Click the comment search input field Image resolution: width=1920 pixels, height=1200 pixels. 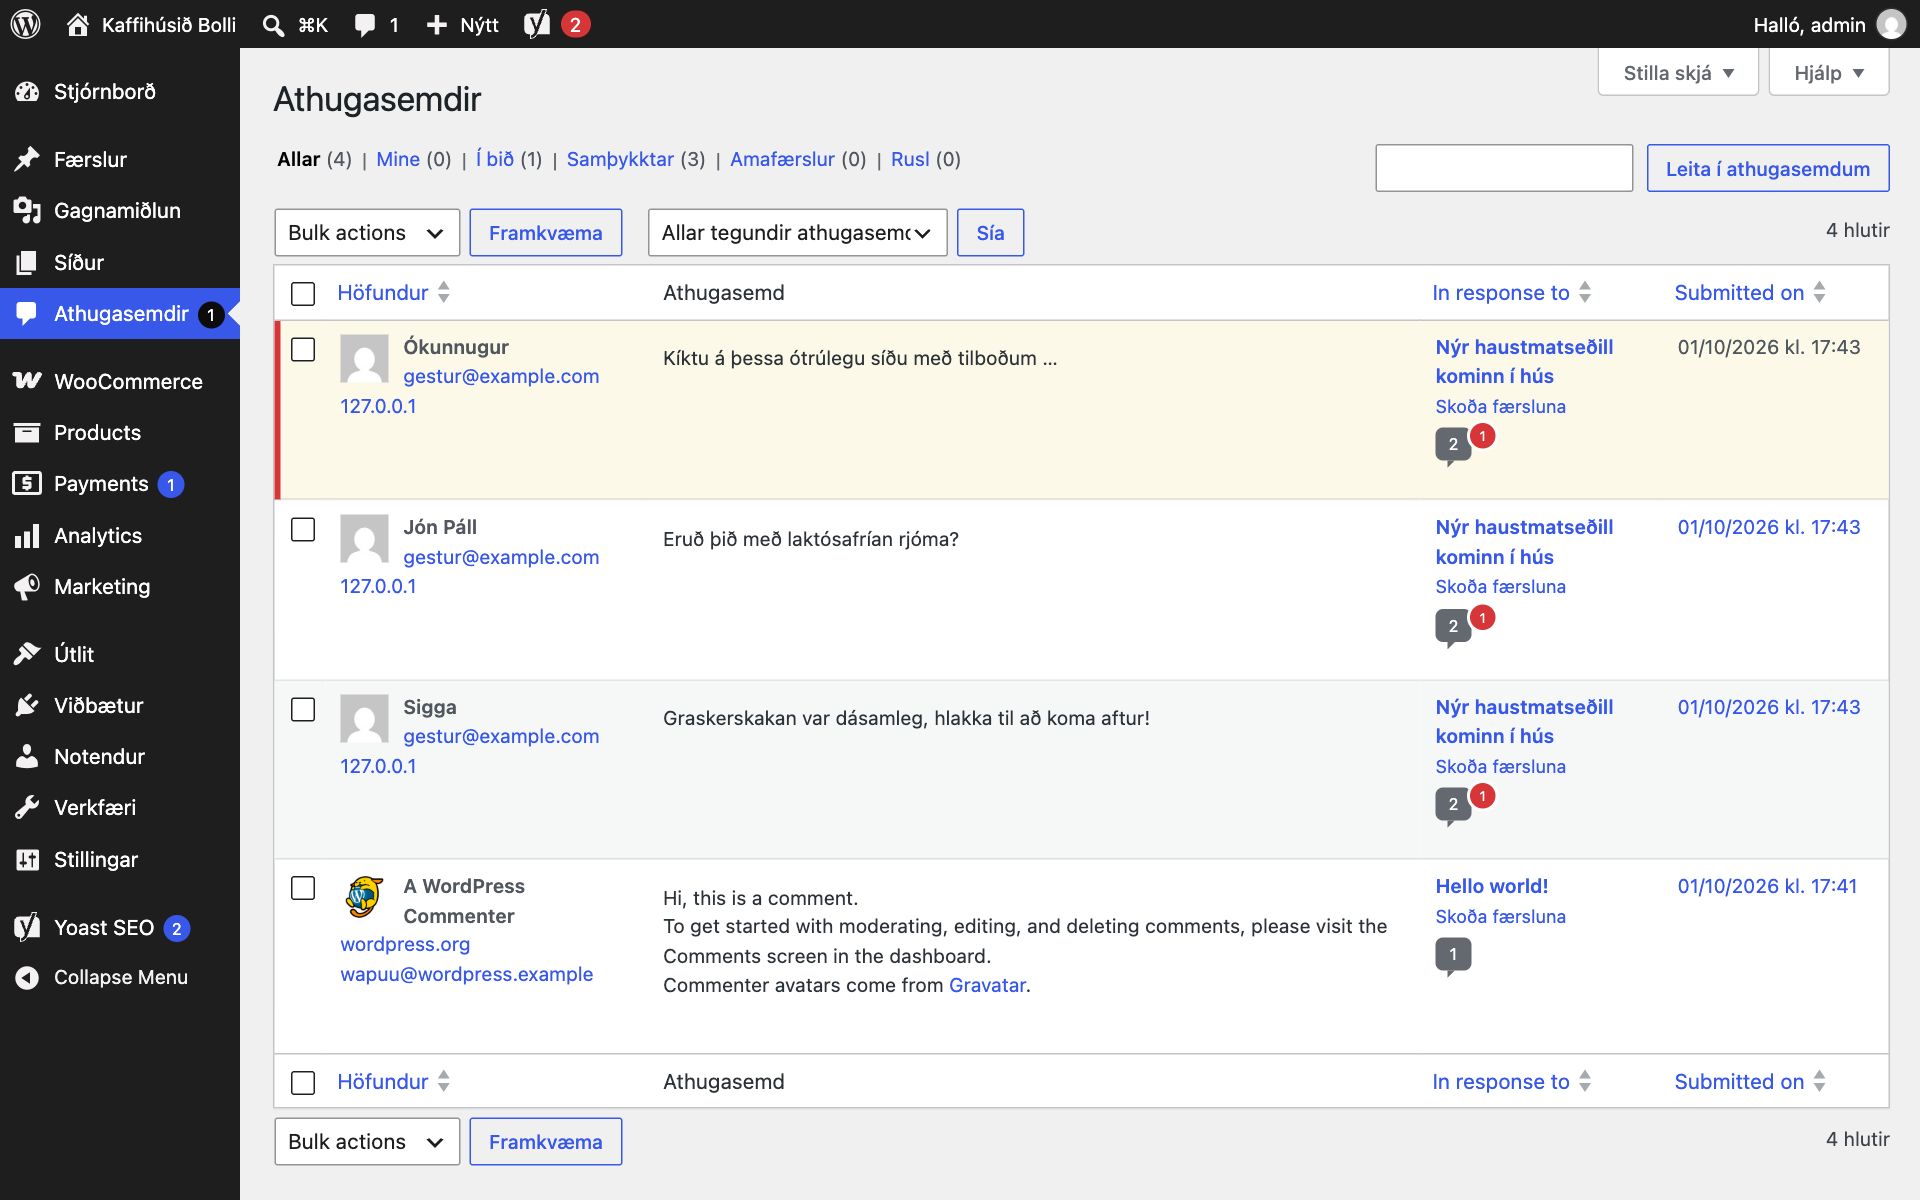[x=1504, y=168]
